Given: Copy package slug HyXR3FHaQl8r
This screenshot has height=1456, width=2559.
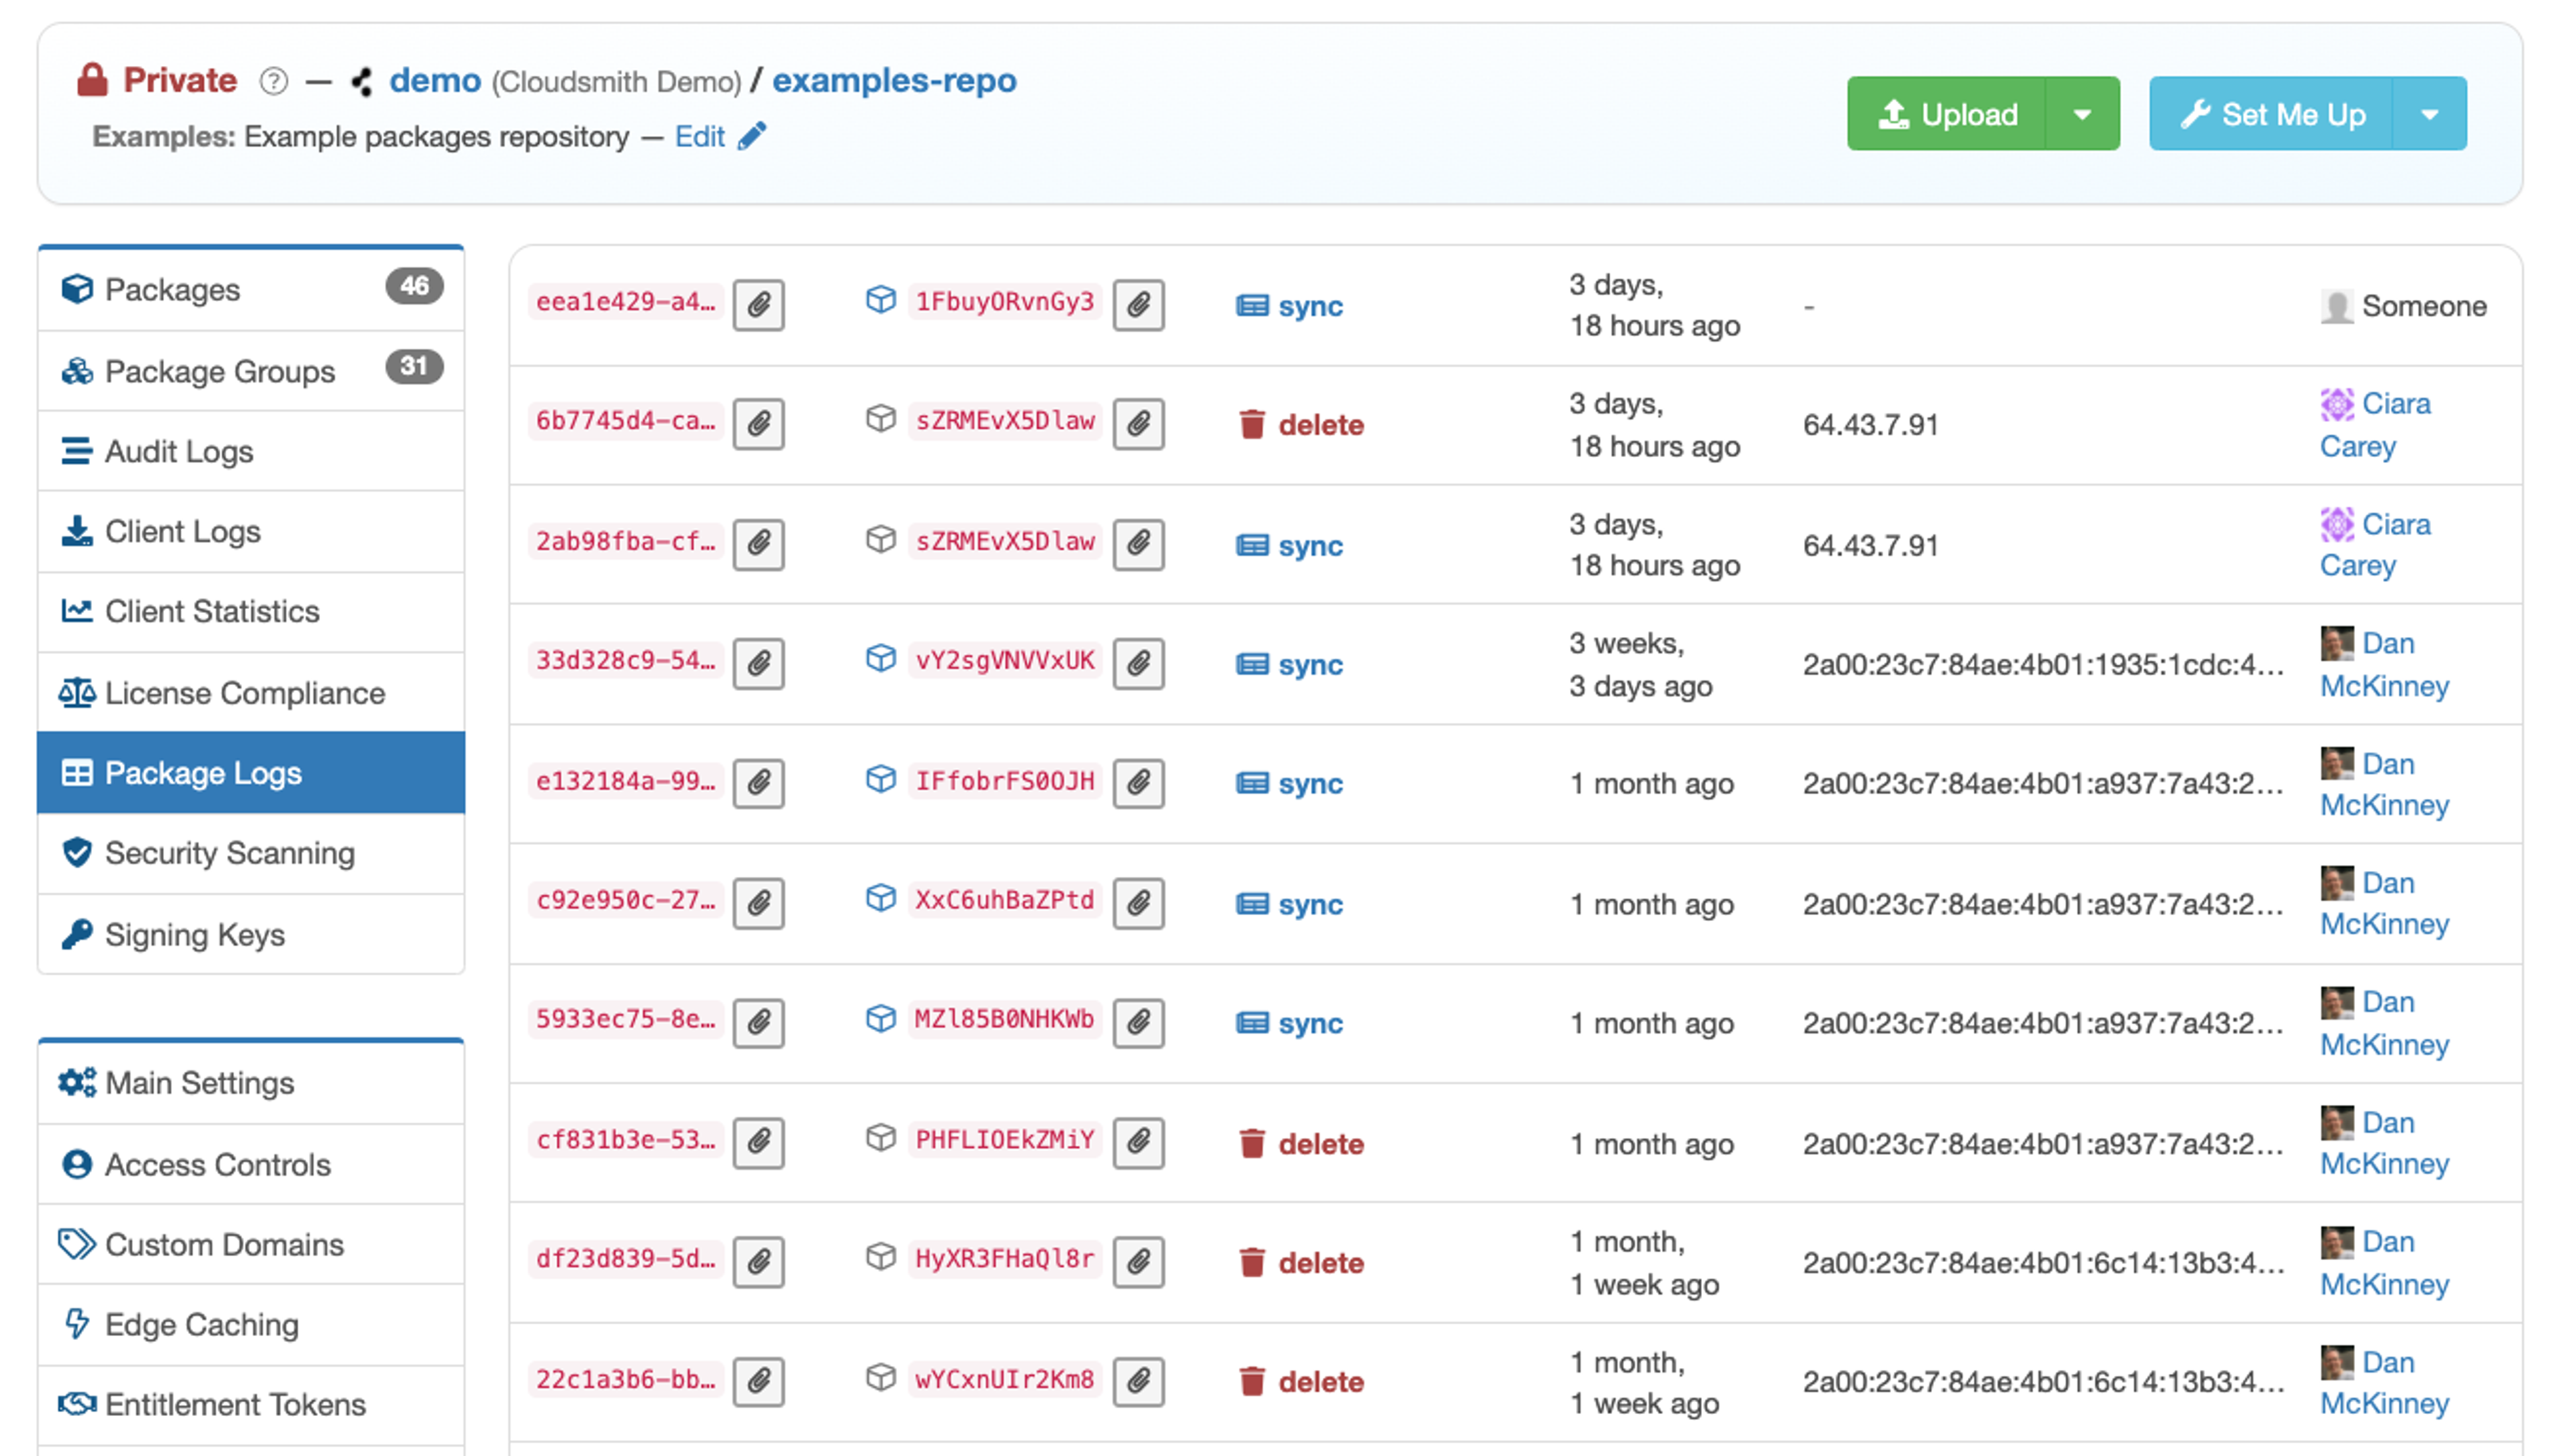Looking at the screenshot, I should pos(1138,1262).
